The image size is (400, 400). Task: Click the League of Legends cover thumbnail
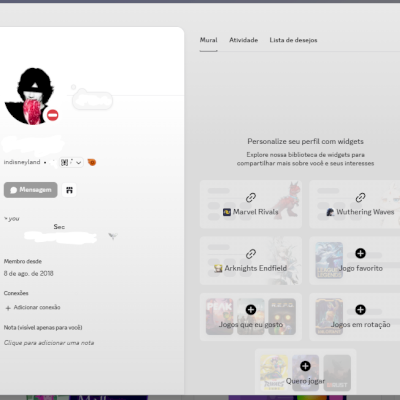pos(329,260)
